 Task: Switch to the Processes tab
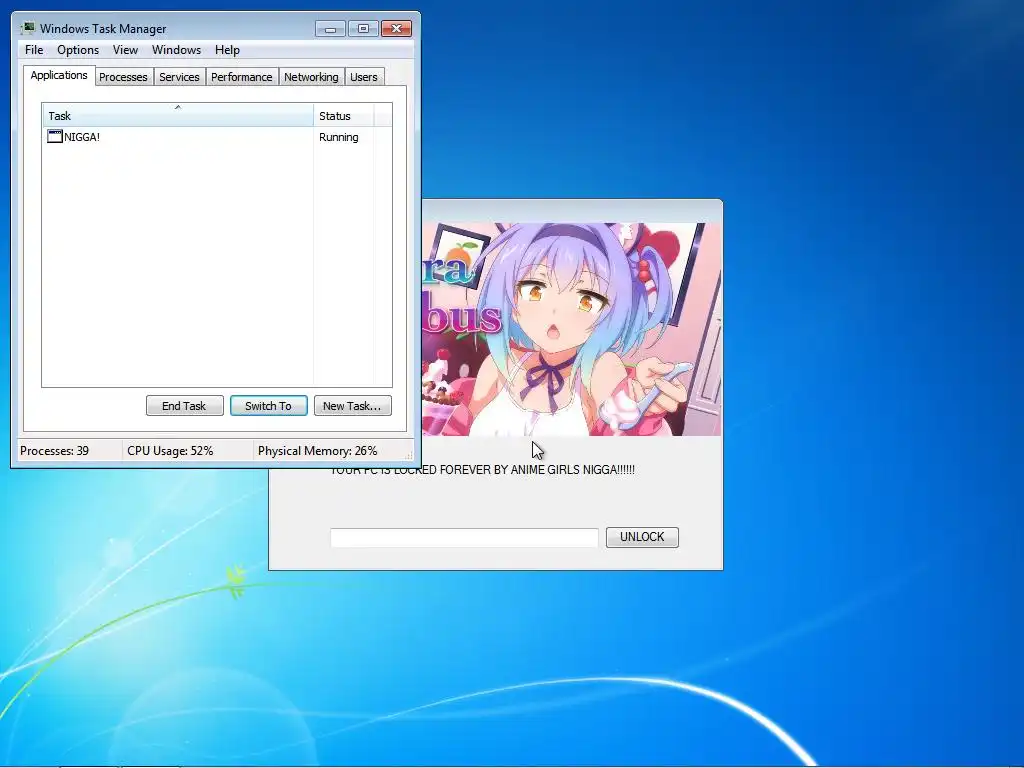pos(123,77)
